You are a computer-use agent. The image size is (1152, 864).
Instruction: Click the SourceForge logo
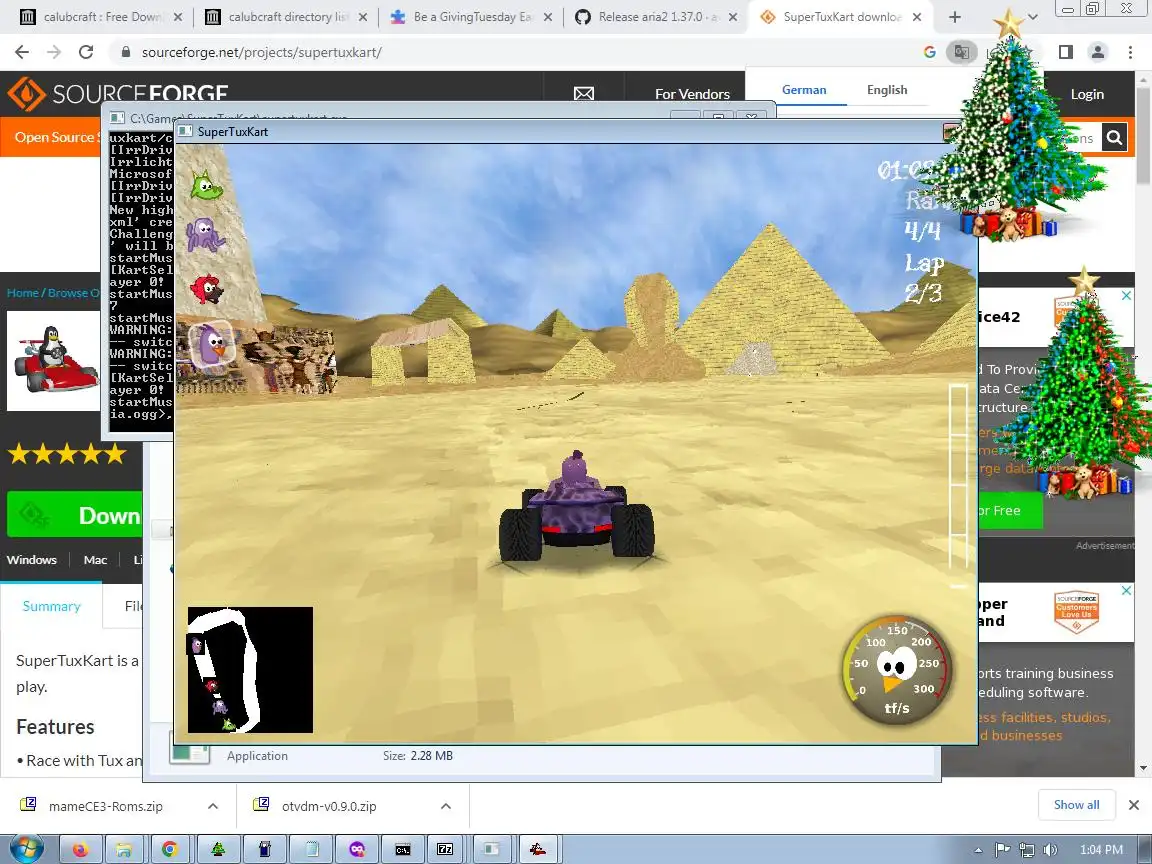118,94
